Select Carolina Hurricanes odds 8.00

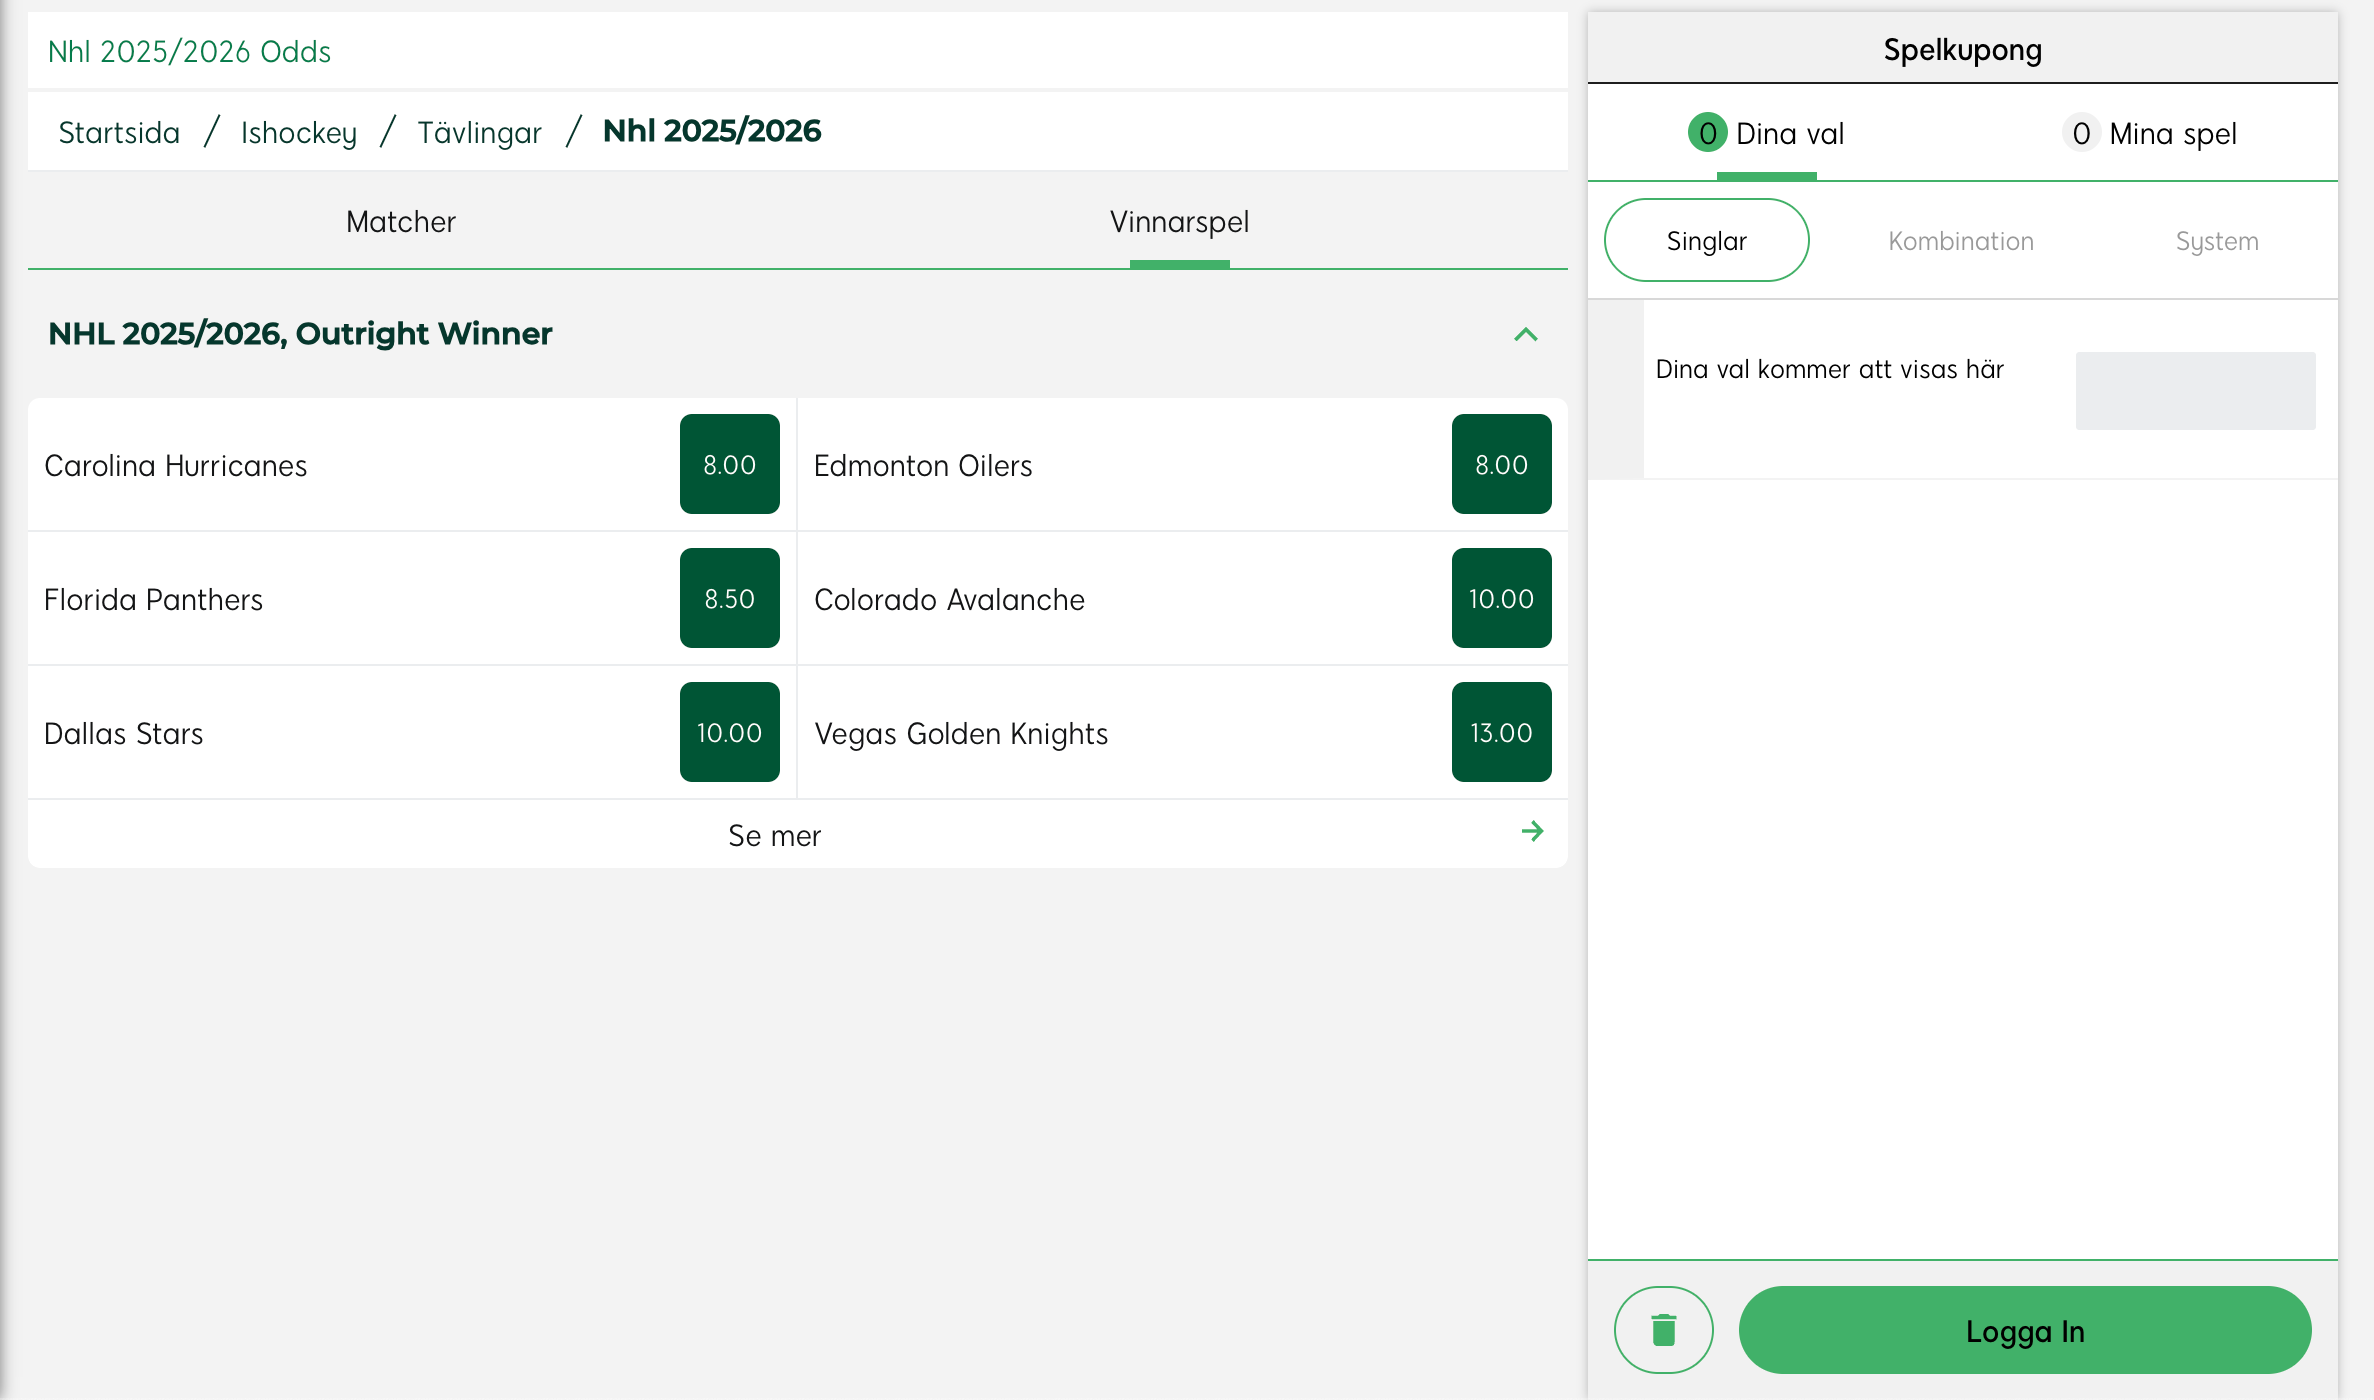click(x=729, y=464)
